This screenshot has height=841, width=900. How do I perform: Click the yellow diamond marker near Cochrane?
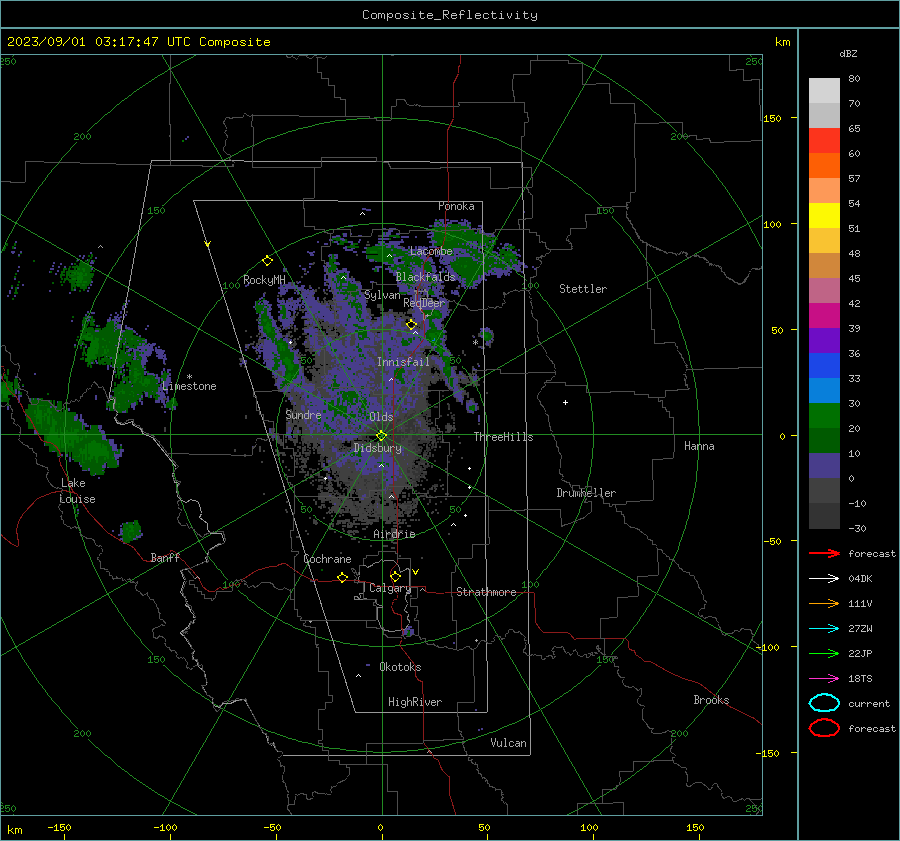tap(342, 577)
